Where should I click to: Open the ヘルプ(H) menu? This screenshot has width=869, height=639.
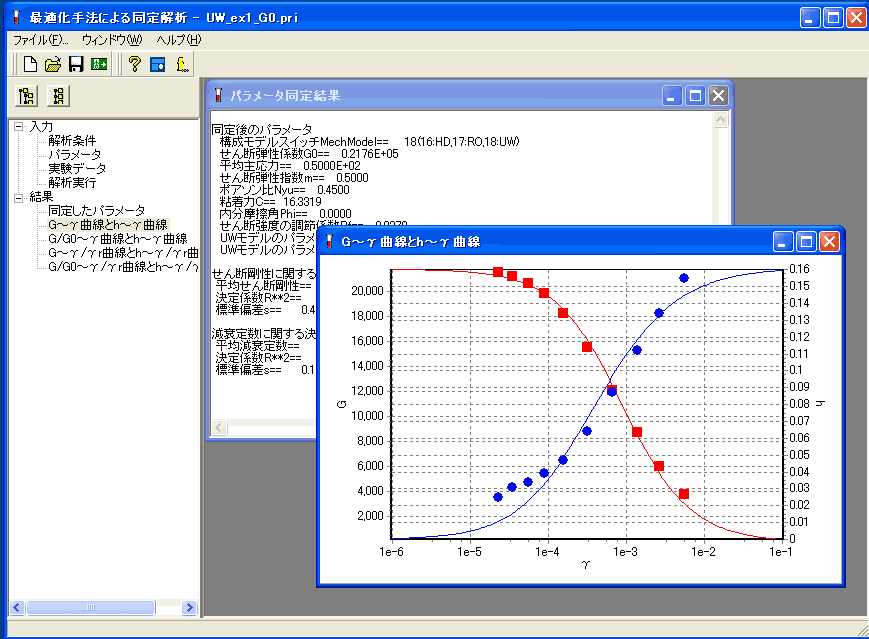(x=178, y=40)
